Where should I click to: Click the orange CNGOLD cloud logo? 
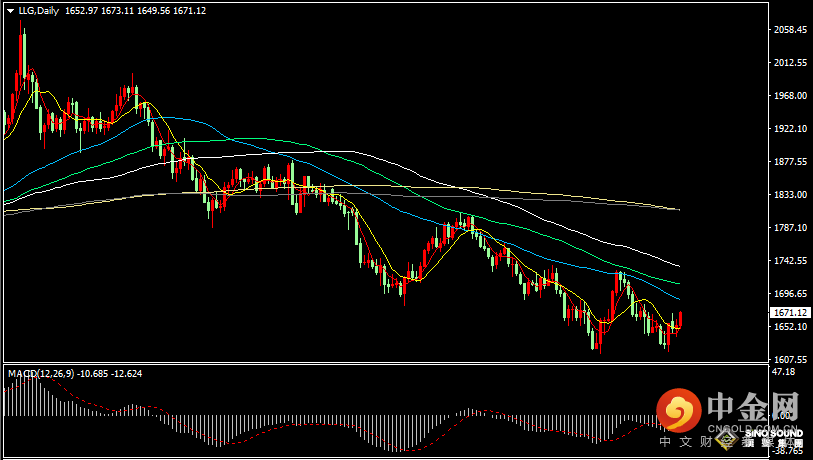pos(678,411)
